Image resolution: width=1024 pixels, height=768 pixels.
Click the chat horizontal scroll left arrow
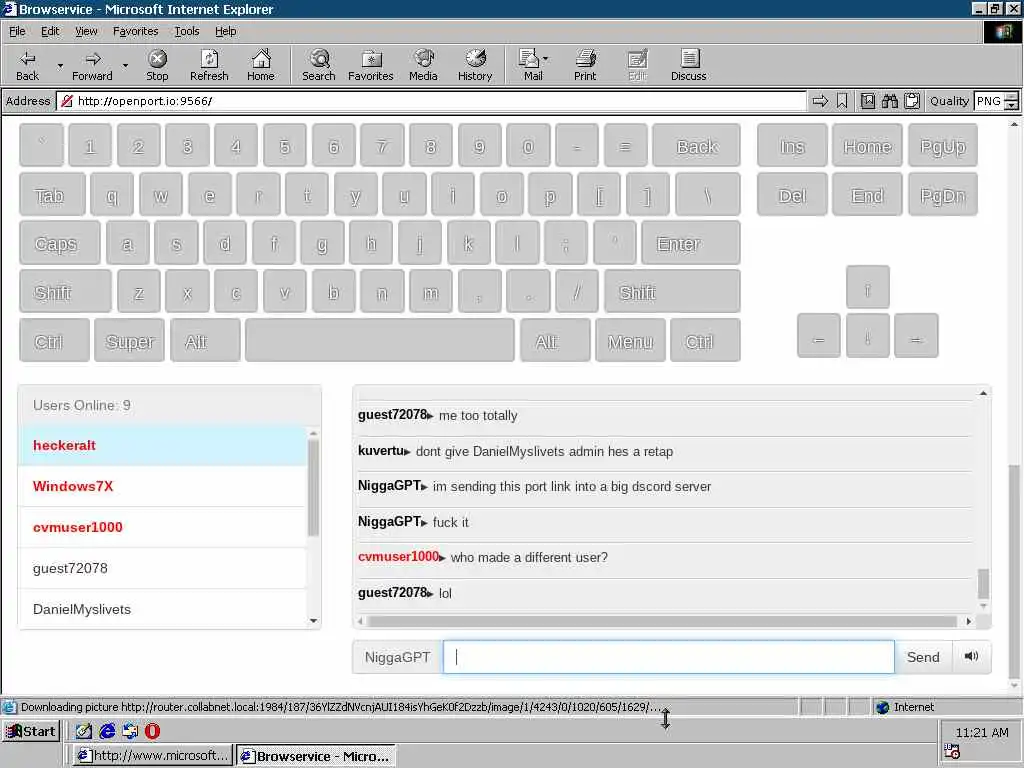coord(360,621)
